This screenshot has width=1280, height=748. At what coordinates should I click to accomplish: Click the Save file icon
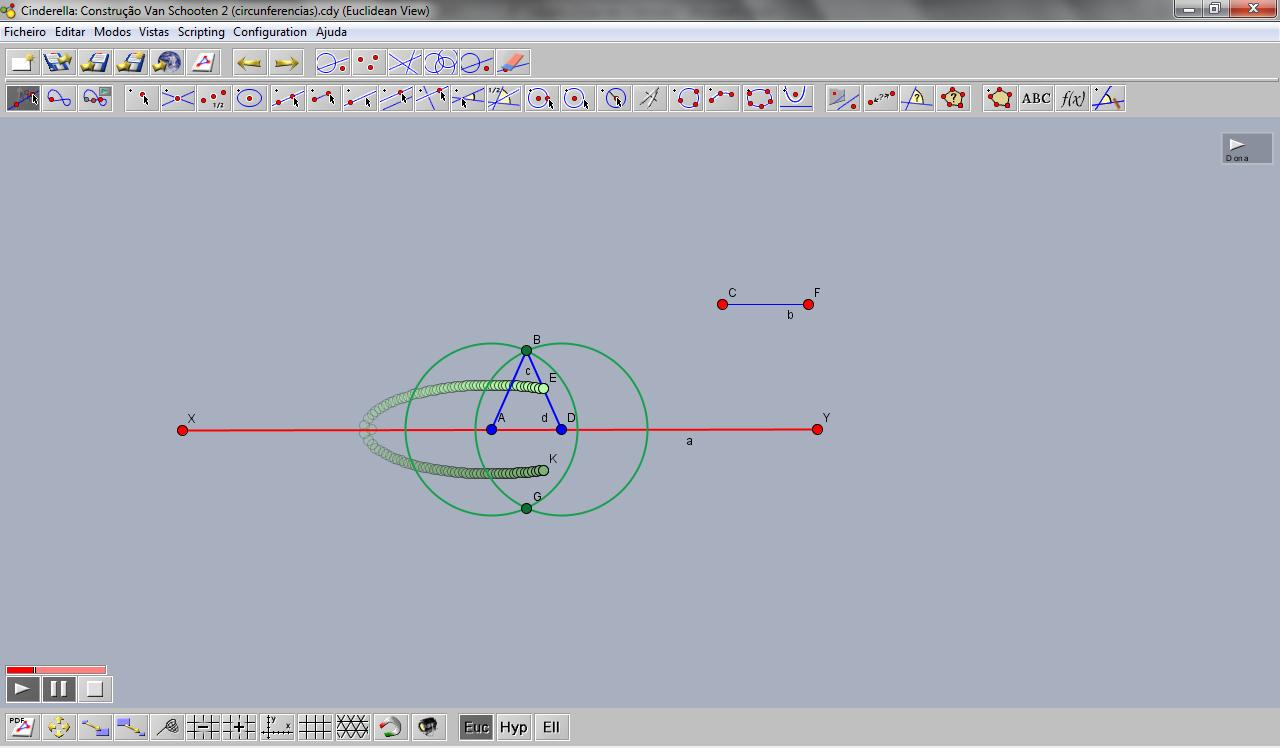94,63
